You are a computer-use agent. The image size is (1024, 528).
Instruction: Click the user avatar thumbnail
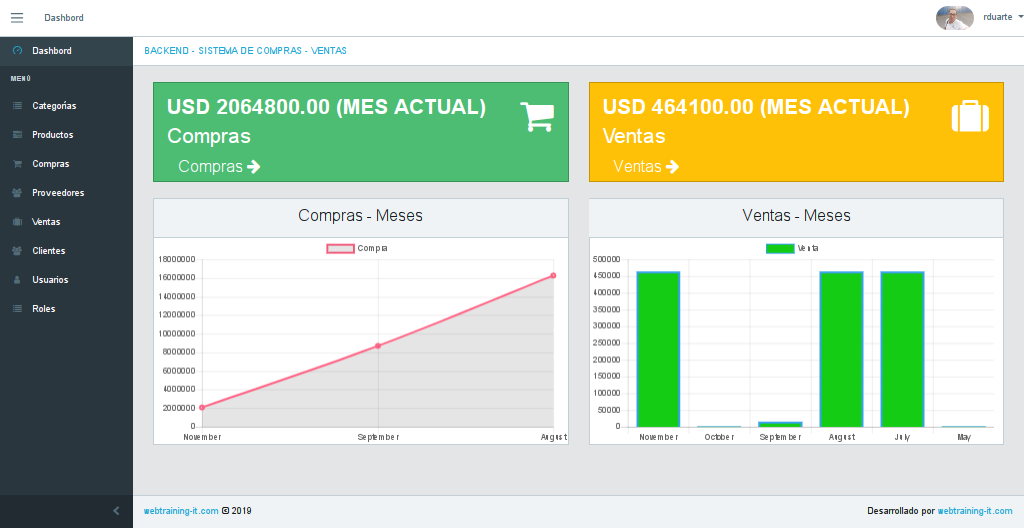pyautogui.click(x=954, y=18)
